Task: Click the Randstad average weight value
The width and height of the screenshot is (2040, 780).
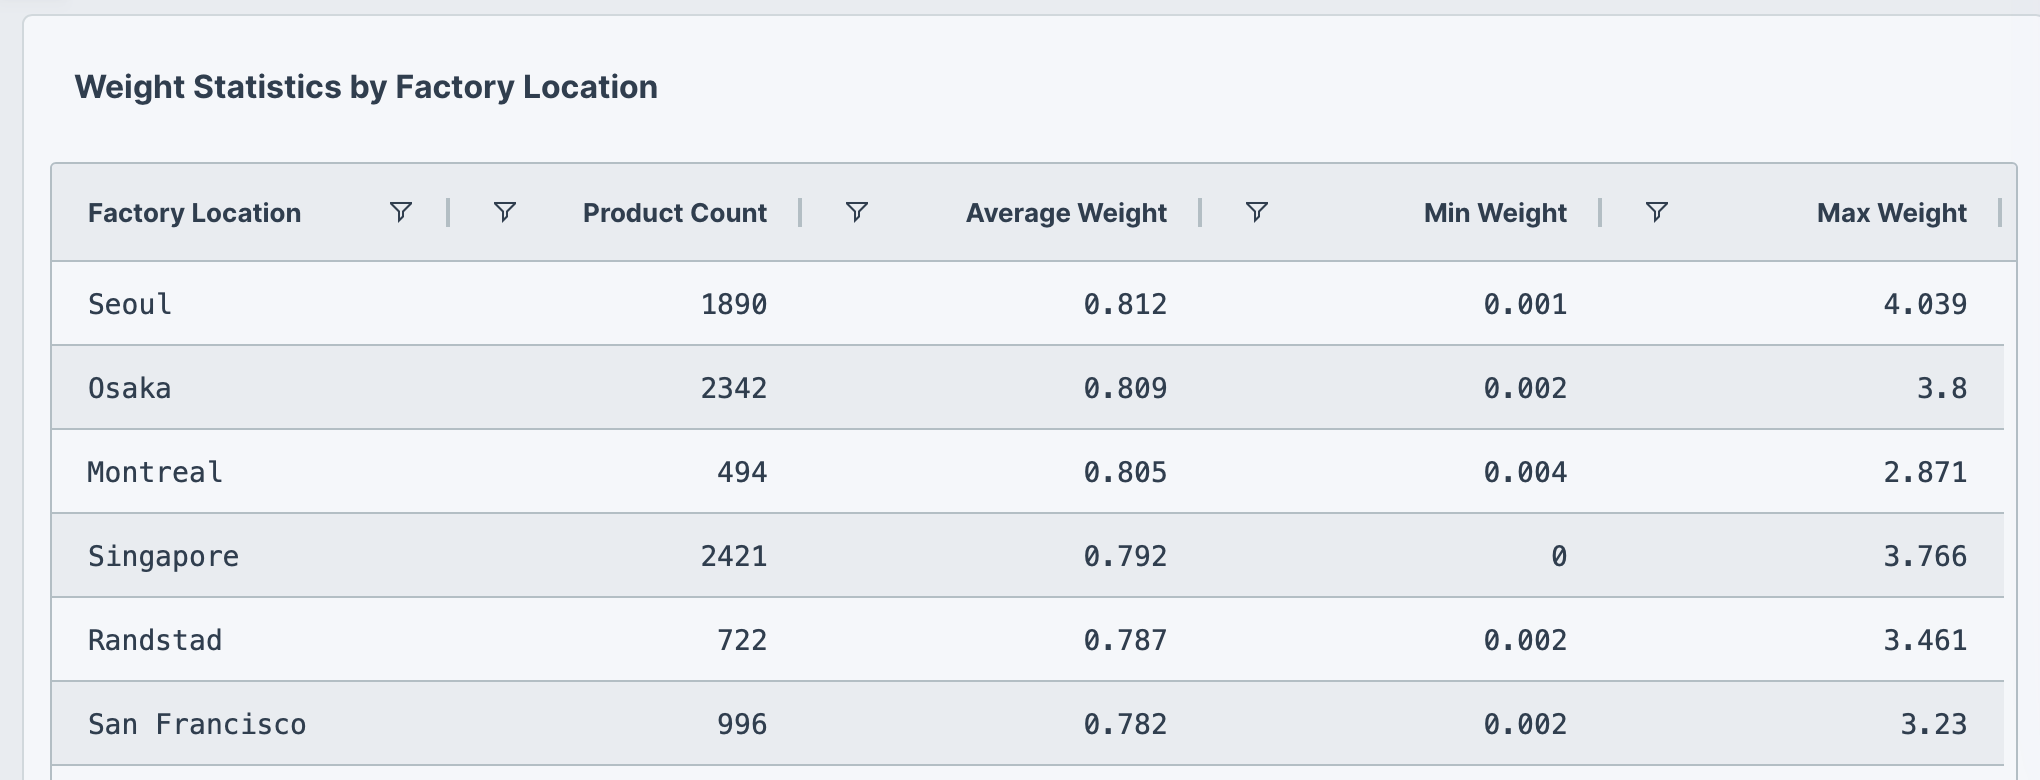Action: coord(1127,639)
